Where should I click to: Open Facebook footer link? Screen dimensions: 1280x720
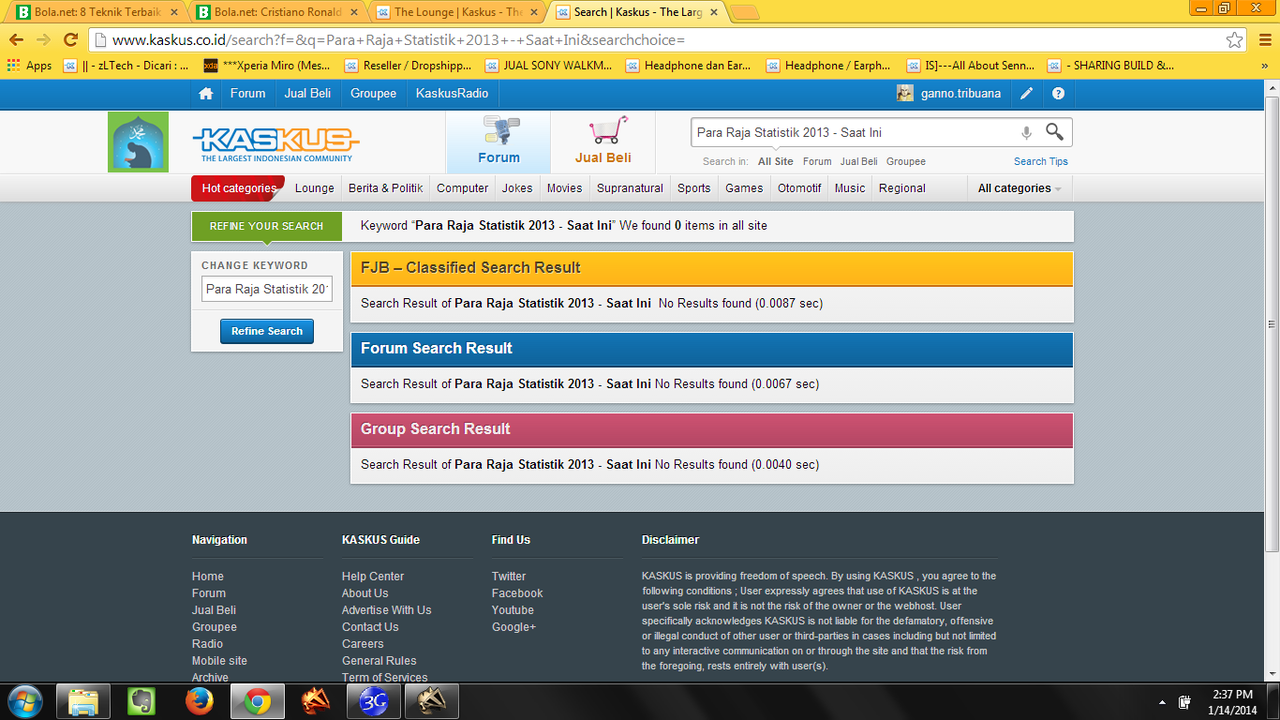tap(518, 593)
